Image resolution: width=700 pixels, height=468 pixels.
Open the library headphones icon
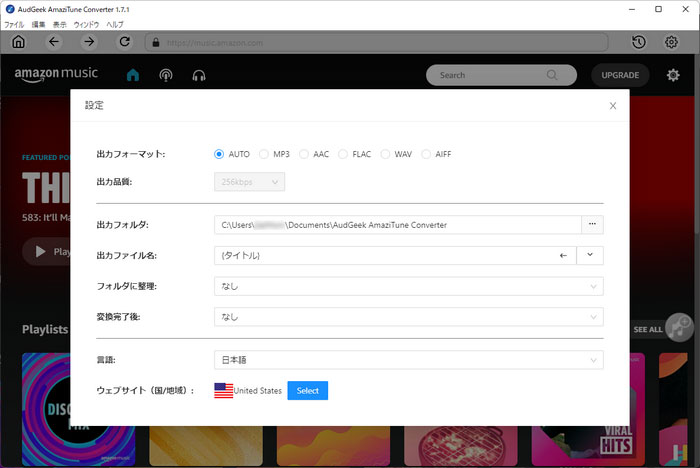[x=199, y=75]
